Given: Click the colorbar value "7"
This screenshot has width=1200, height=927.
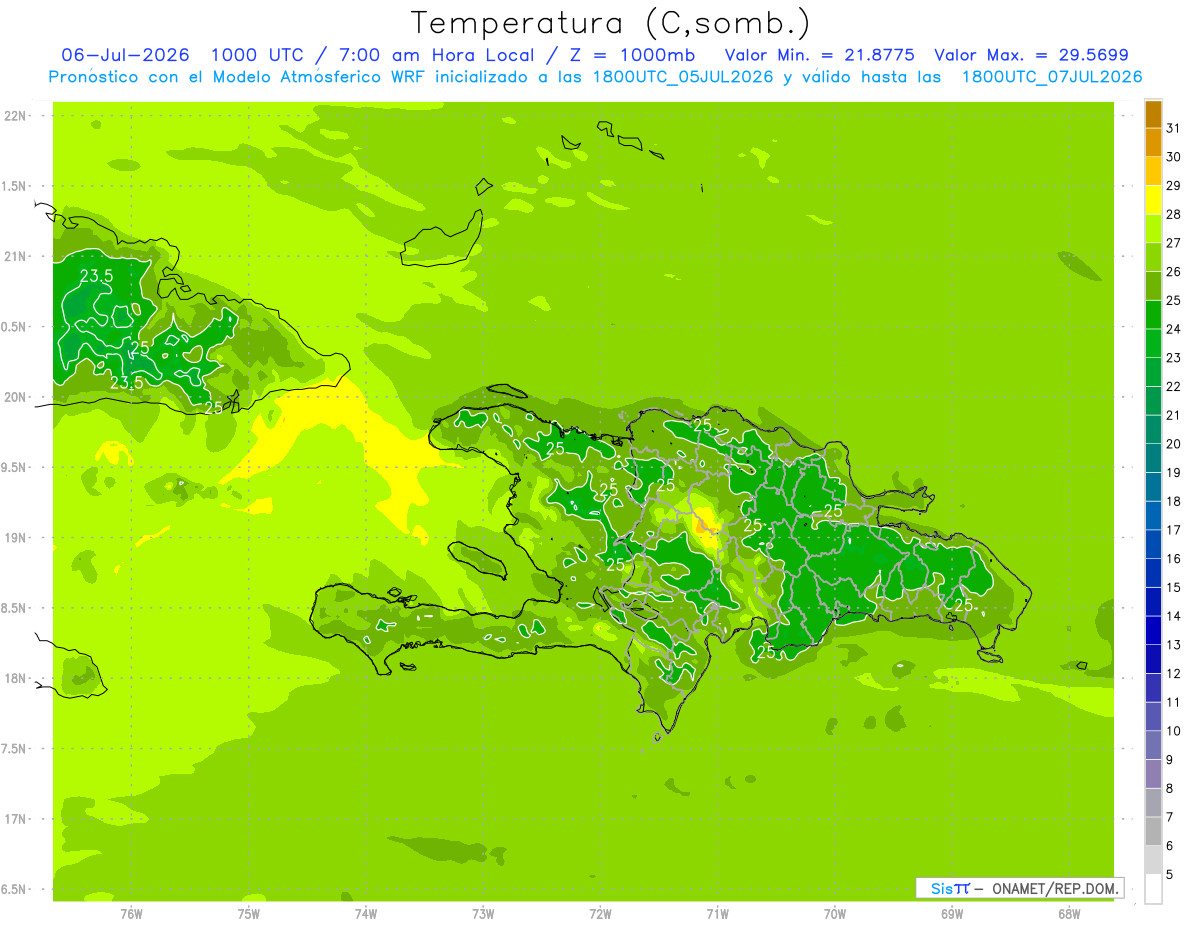Looking at the screenshot, I should click(1170, 817).
